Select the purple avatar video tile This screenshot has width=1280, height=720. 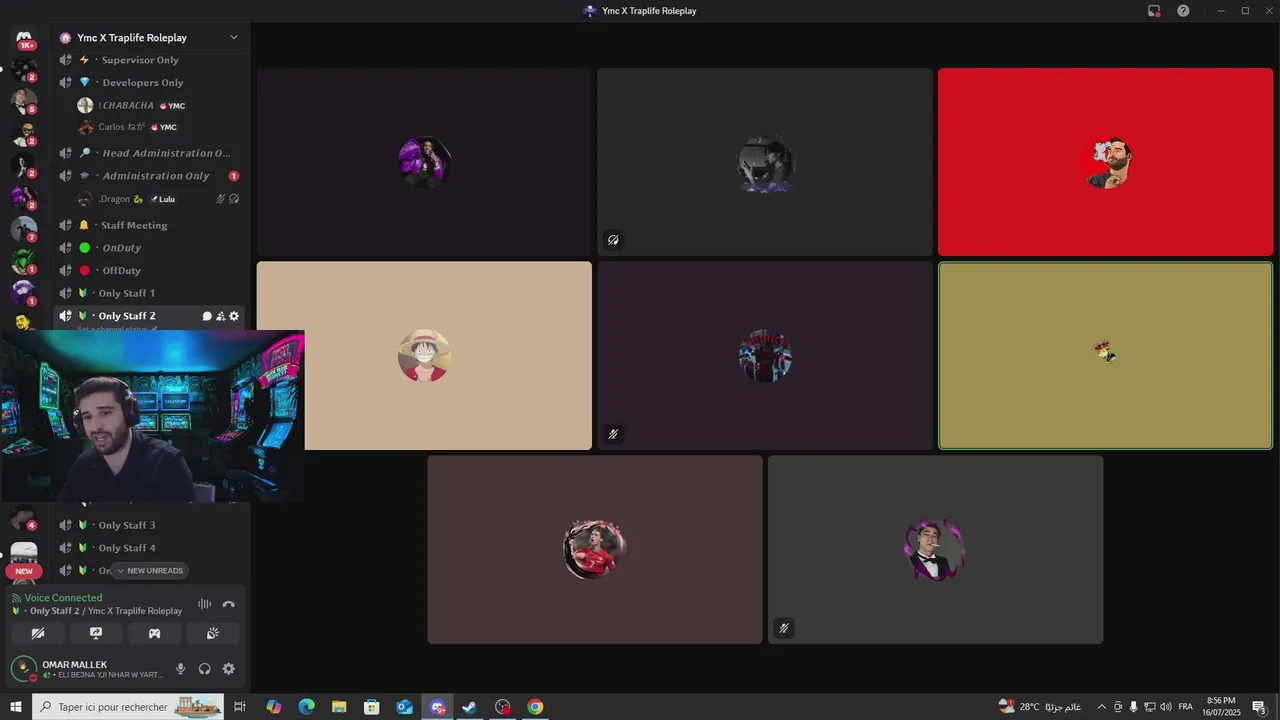pos(424,162)
